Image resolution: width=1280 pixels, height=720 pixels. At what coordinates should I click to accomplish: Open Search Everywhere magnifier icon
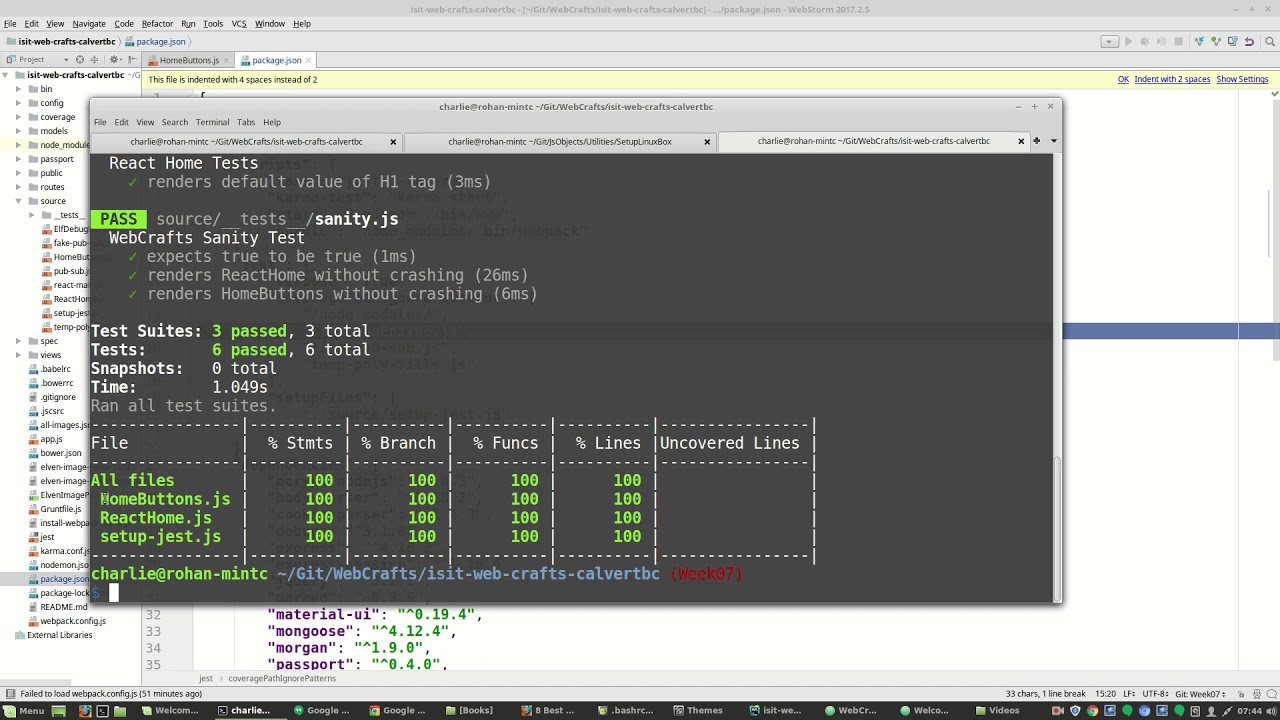click(x=1269, y=41)
